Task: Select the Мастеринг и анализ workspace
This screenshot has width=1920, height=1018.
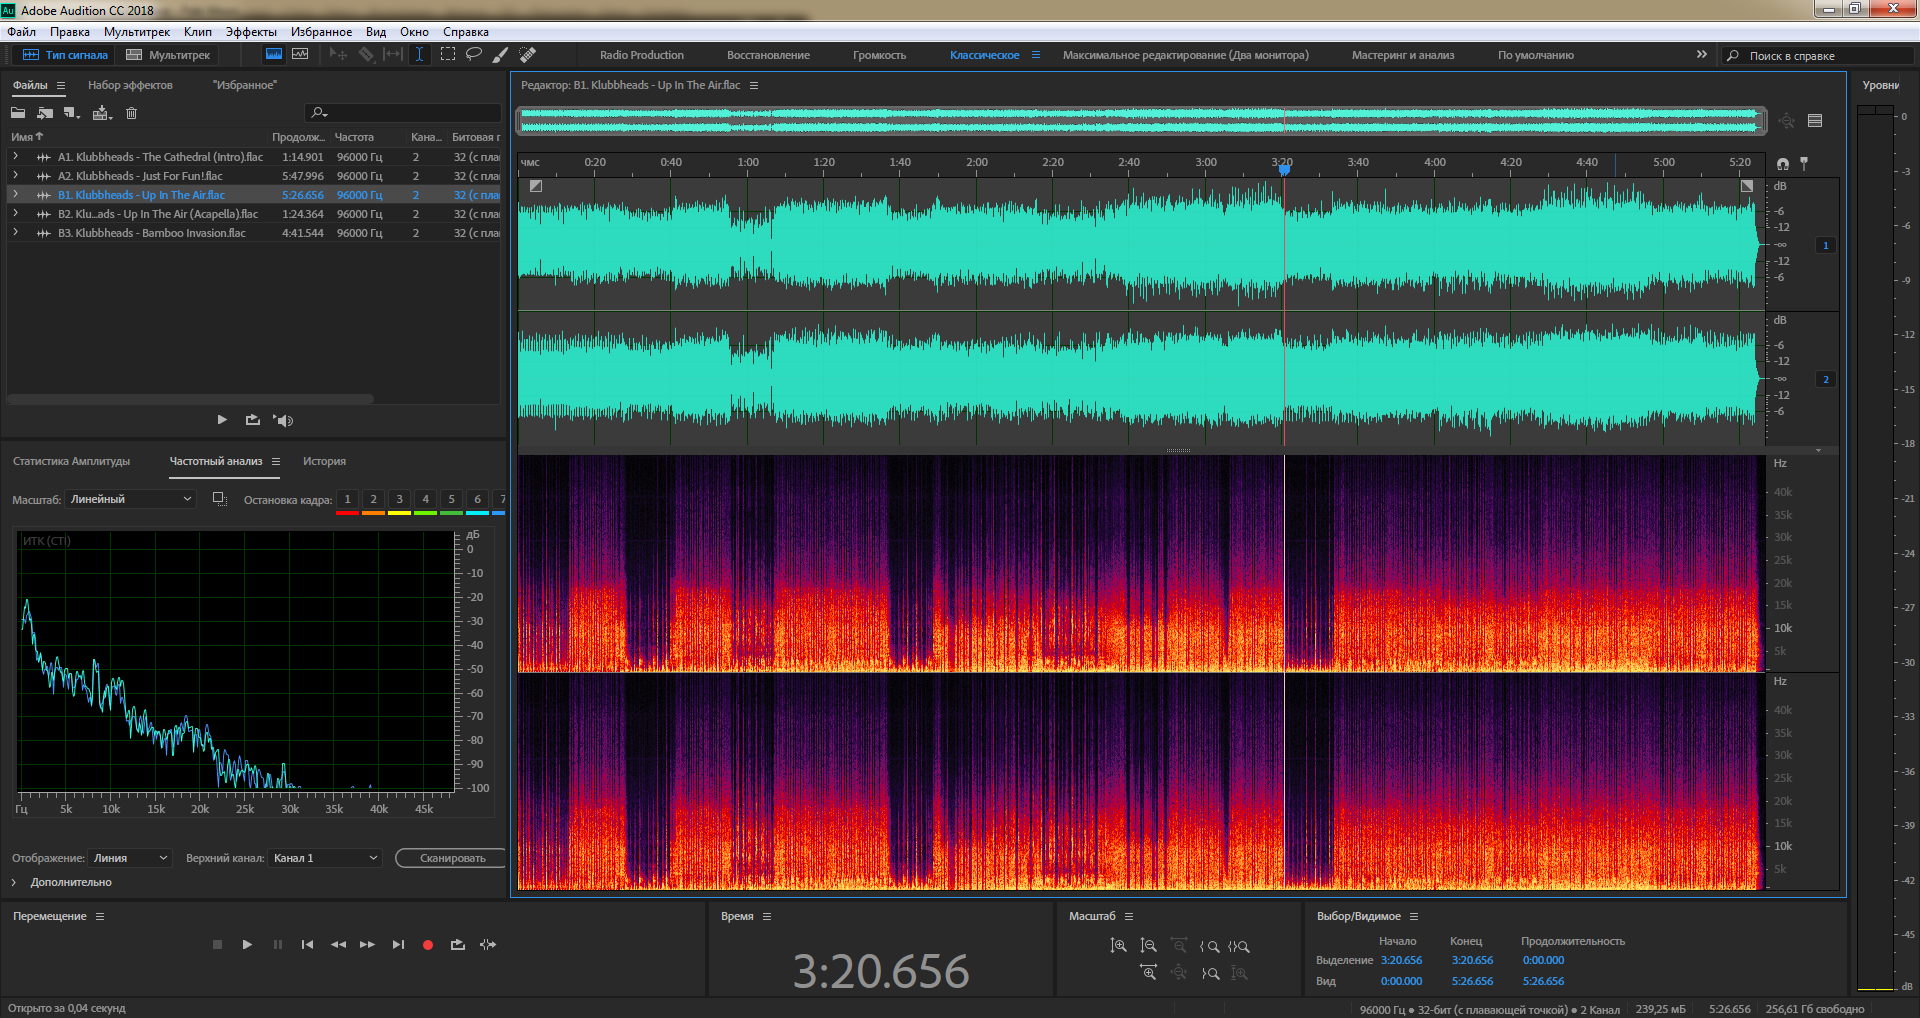Action: pos(1403,55)
